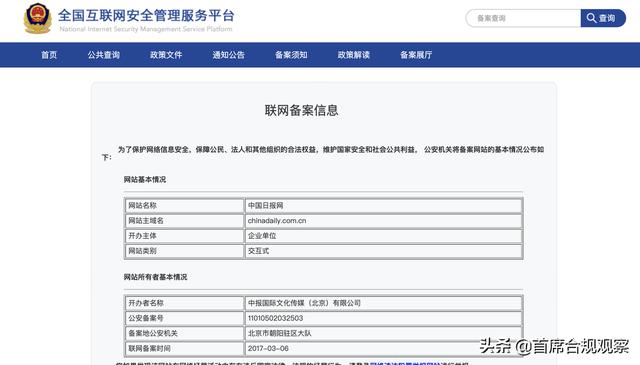Select the chinadaily.com.cn domain cell
640x365 pixels.
click(x=383, y=220)
